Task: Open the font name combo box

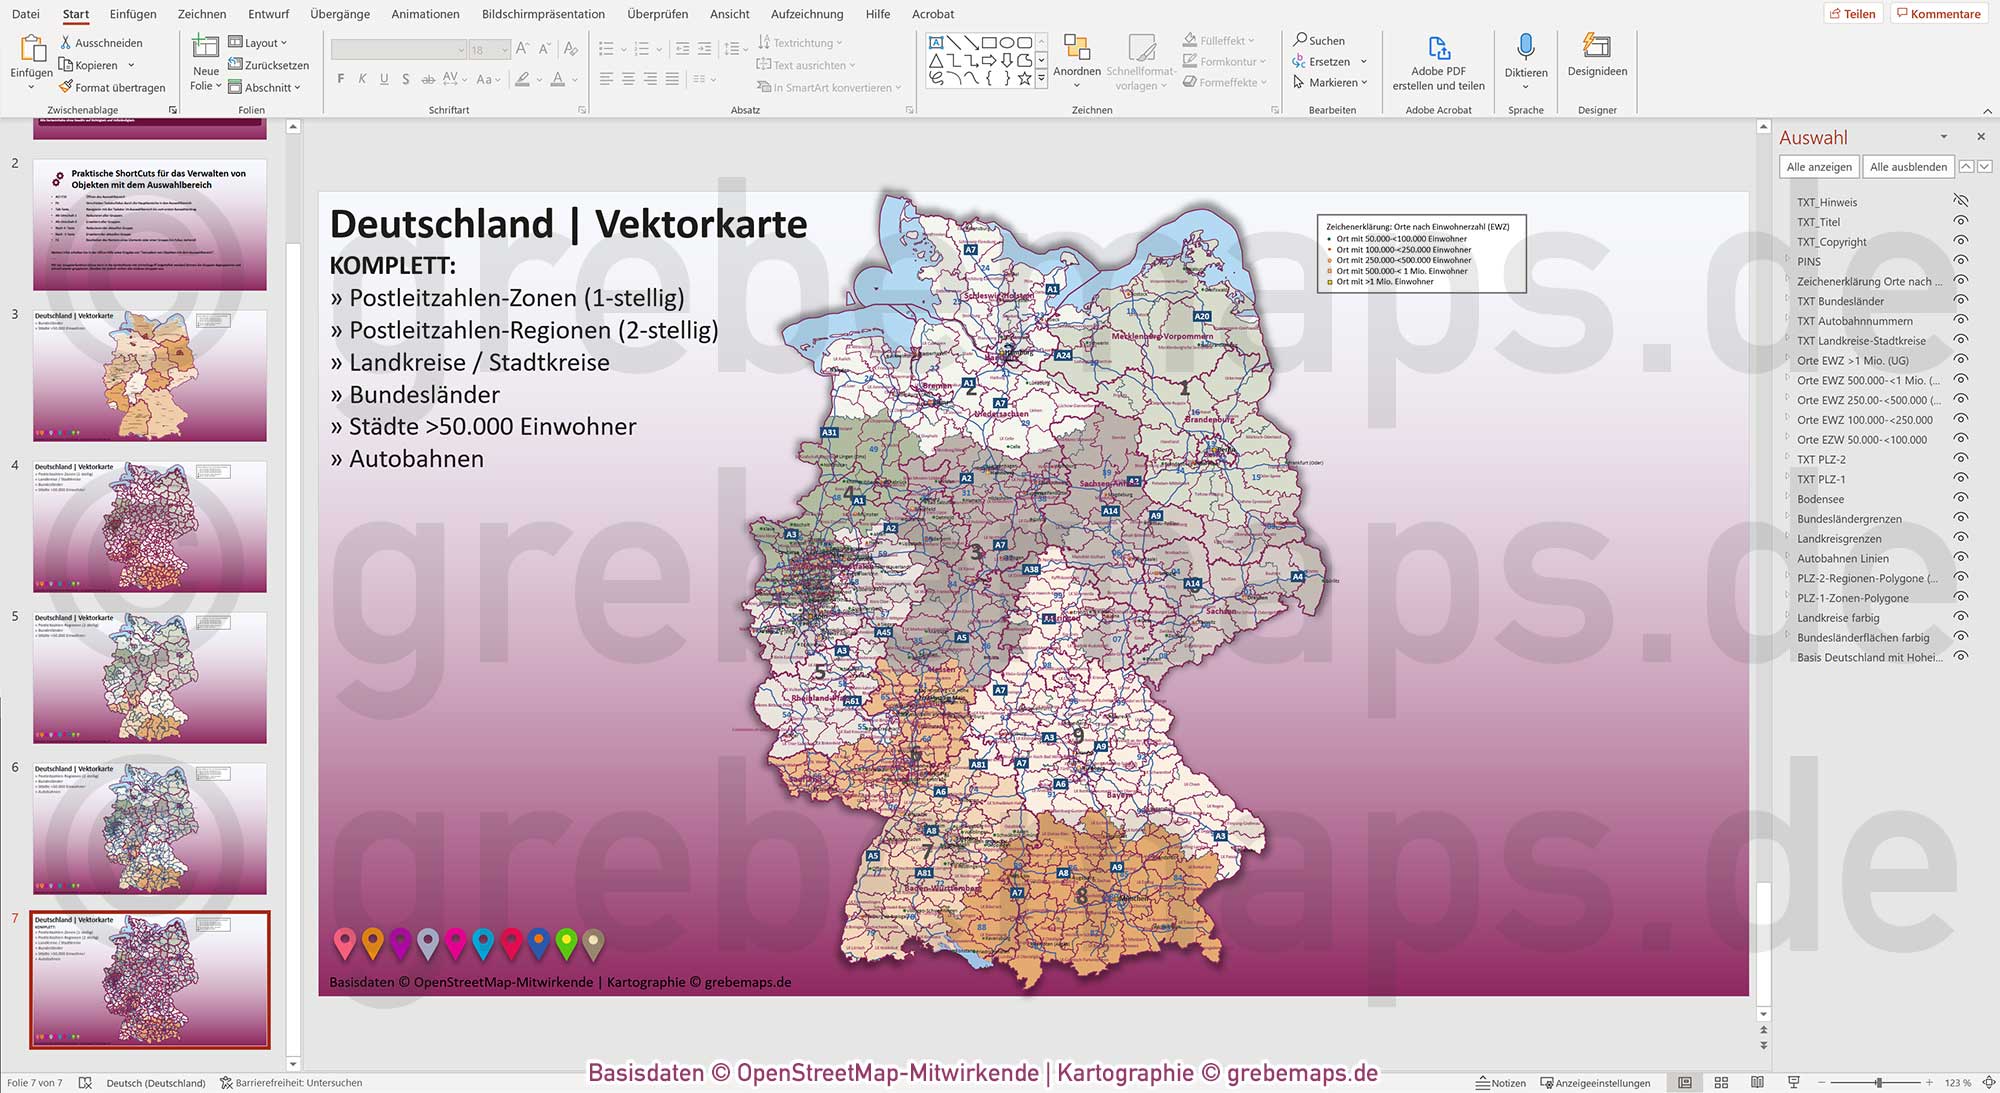Action: [398, 50]
